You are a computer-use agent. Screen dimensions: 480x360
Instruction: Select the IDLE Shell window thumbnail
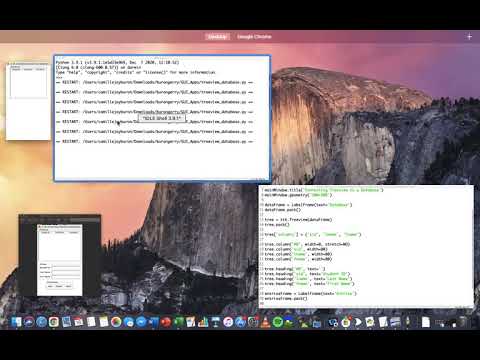click(162, 118)
